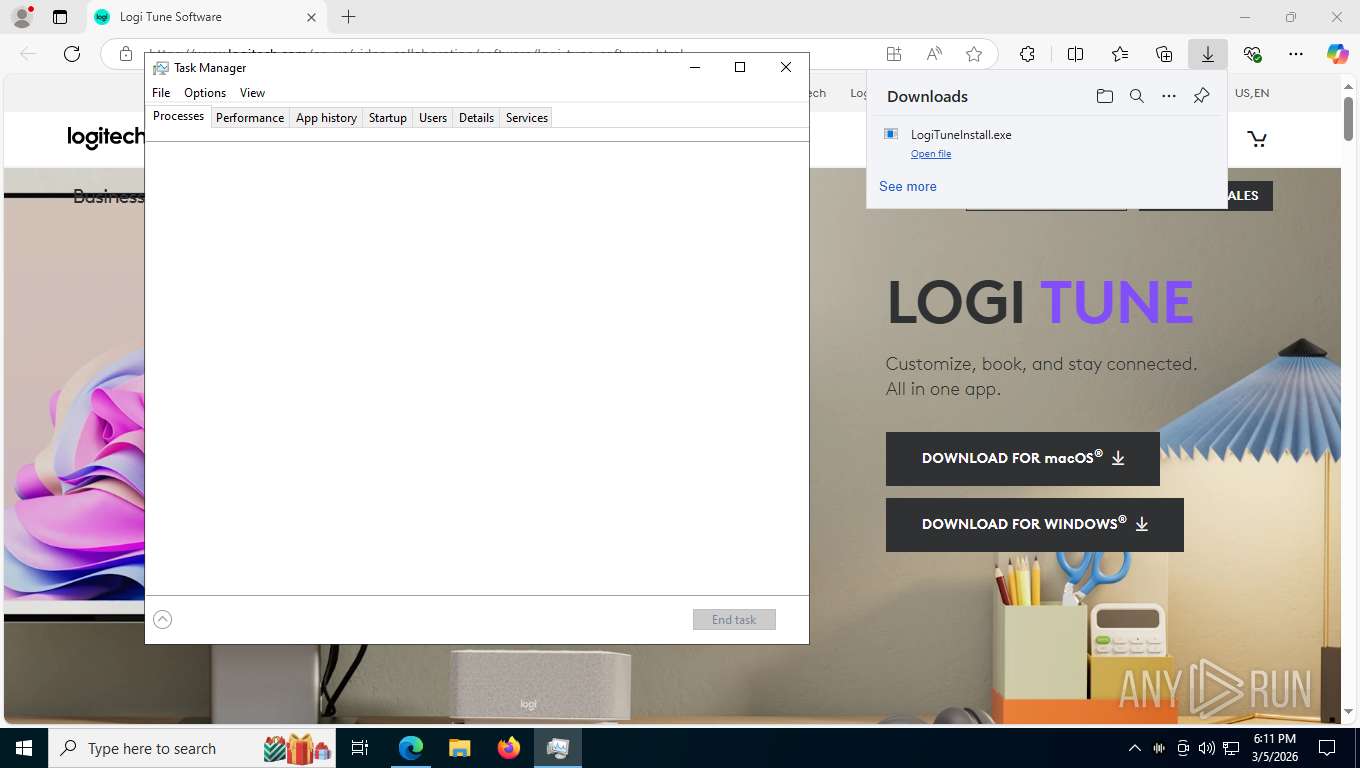Switch to the App history tab
Viewport: 1360px width, 768px height.
(326, 118)
